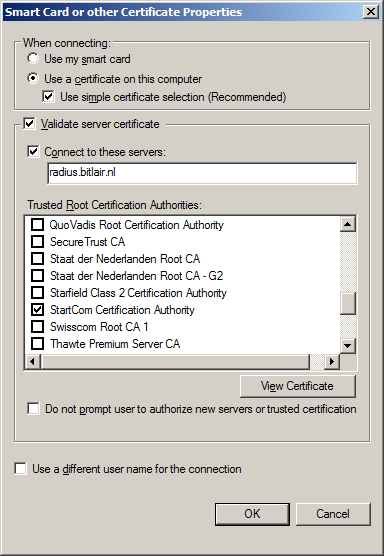Screen dimensions: 384x556
Task: Click the vertical scrollbar thumb in authorities list
Action: pos(347,304)
